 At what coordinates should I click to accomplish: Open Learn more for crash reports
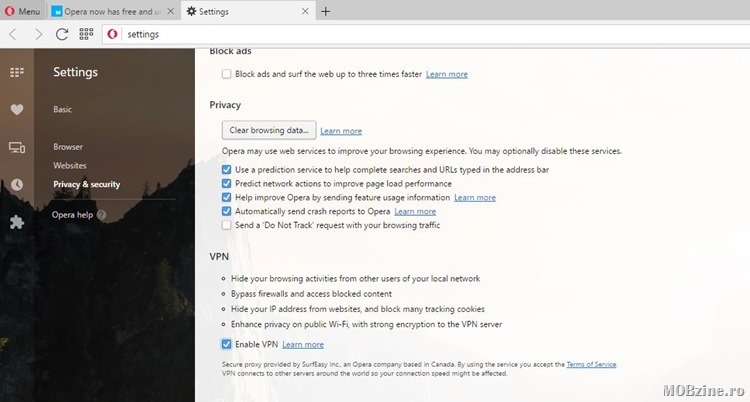[x=415, y=211]
